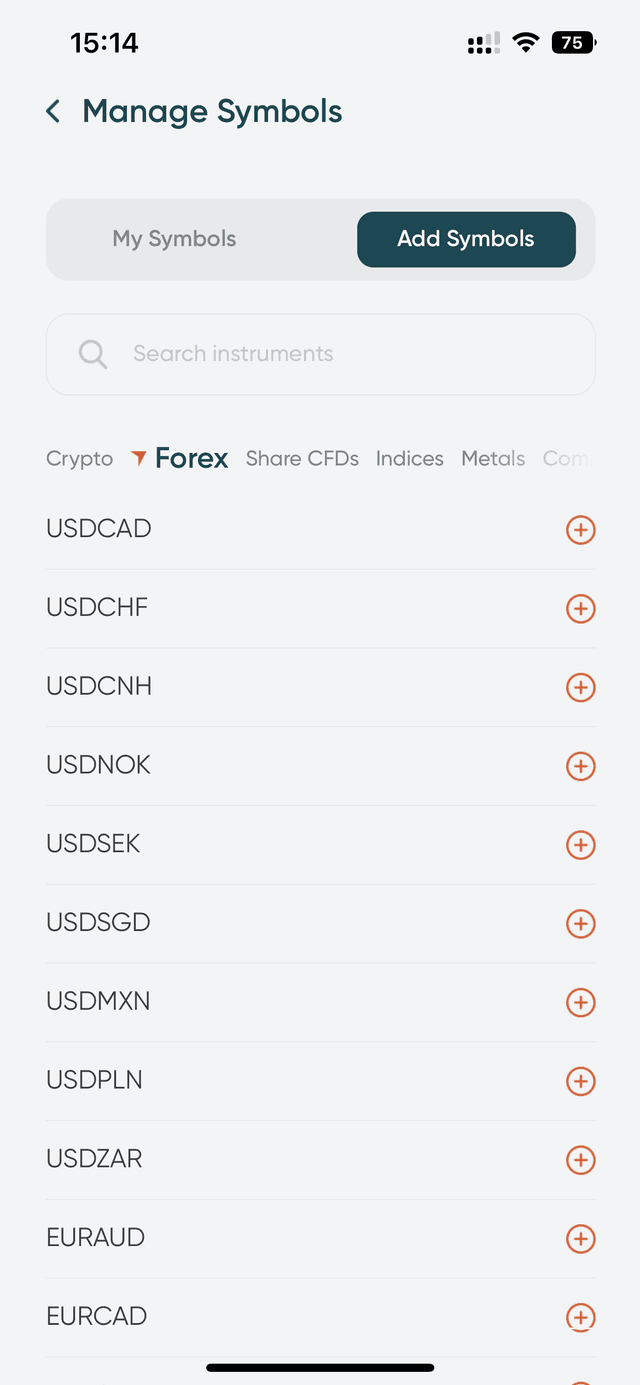Open the Metals category tab
The width and height of the screenshot is (640, 1385).
493,459
